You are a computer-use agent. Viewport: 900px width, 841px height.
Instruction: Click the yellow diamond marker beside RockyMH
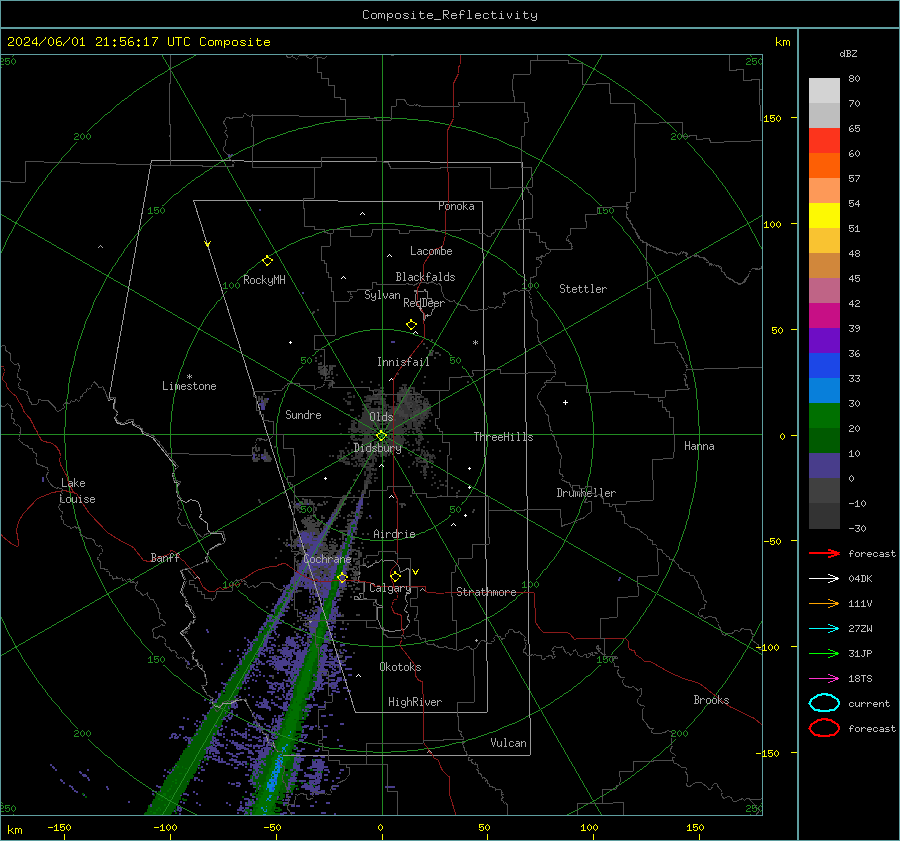[267, 261]
